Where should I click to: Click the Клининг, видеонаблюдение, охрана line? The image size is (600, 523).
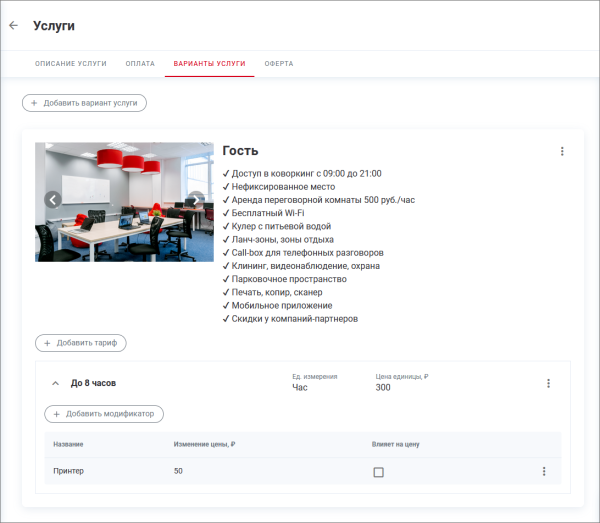301,266
